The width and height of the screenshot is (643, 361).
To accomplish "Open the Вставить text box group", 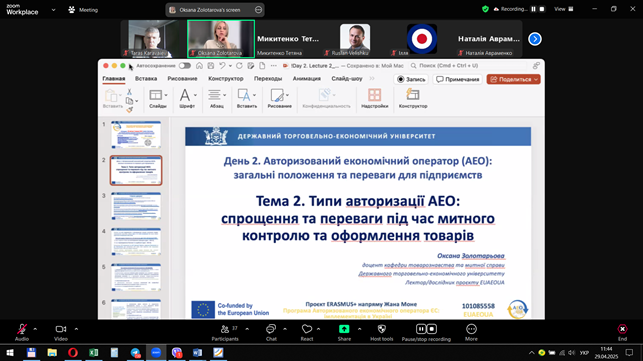I will [x=247, y=98].
